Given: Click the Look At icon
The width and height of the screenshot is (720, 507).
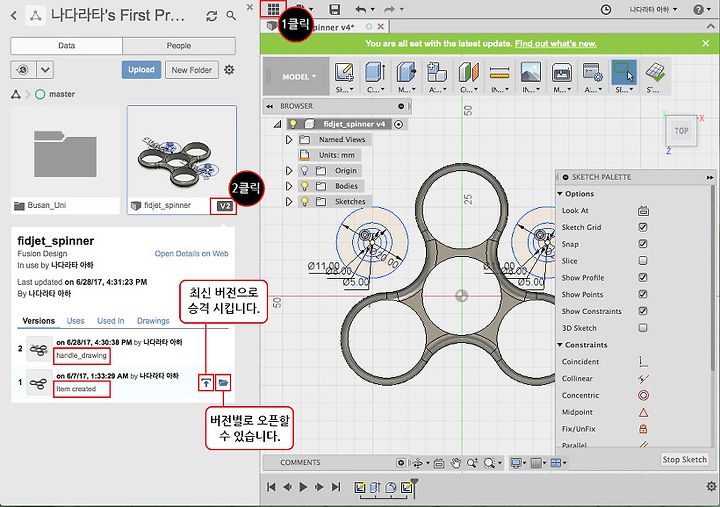Looking at the screenshot, I should click(643, 211).
